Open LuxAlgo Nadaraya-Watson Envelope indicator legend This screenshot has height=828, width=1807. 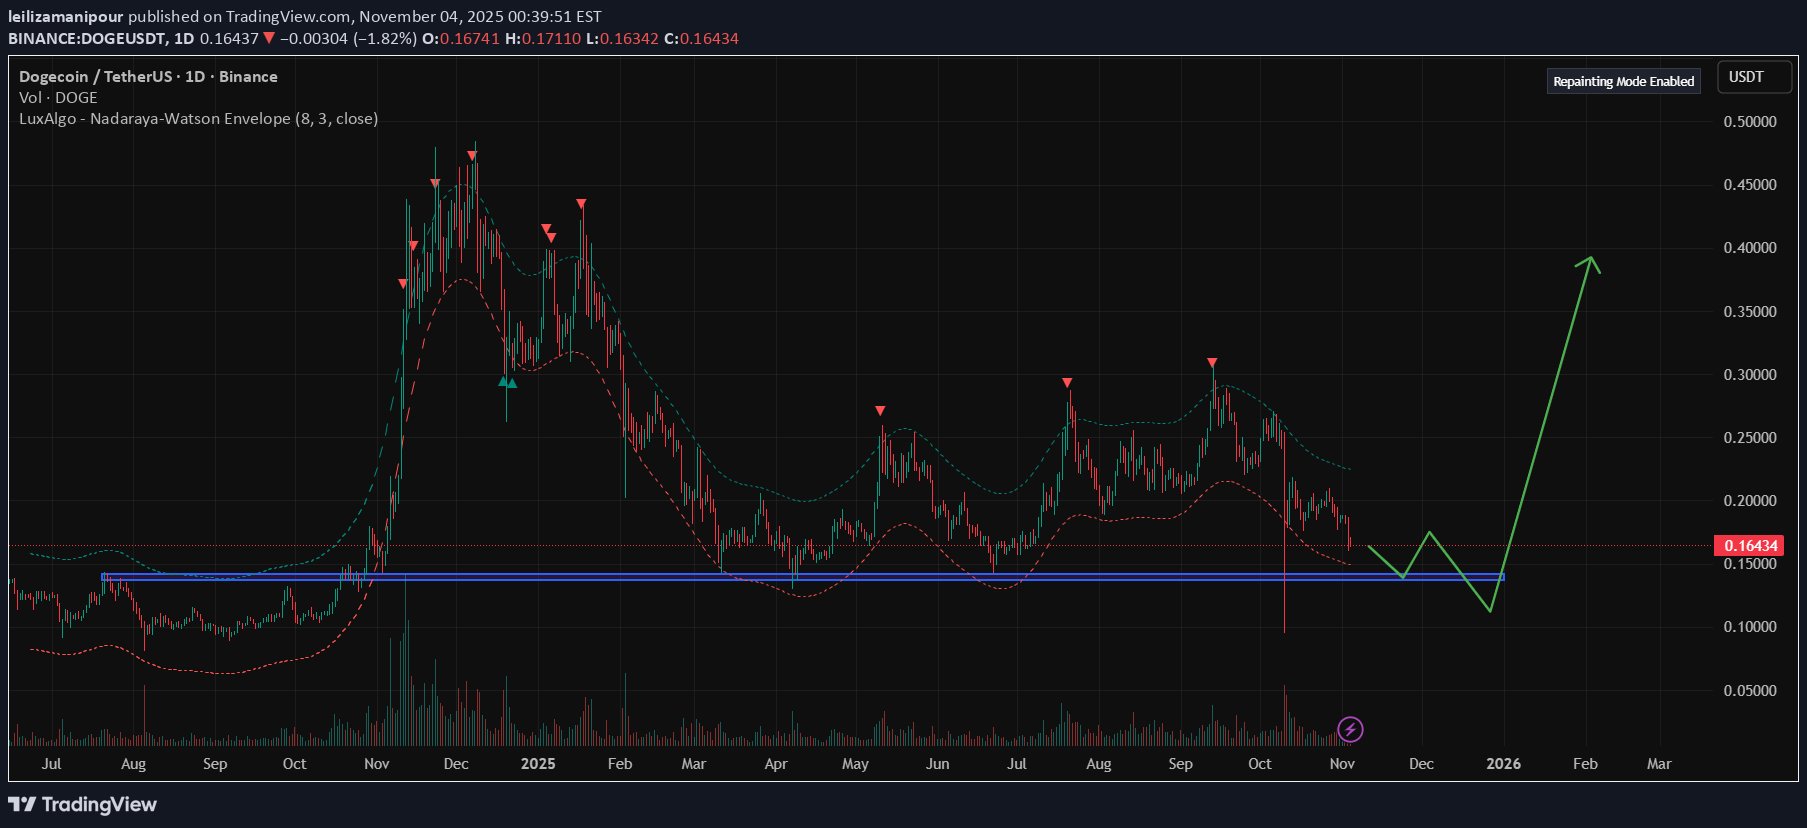(198, 118)
